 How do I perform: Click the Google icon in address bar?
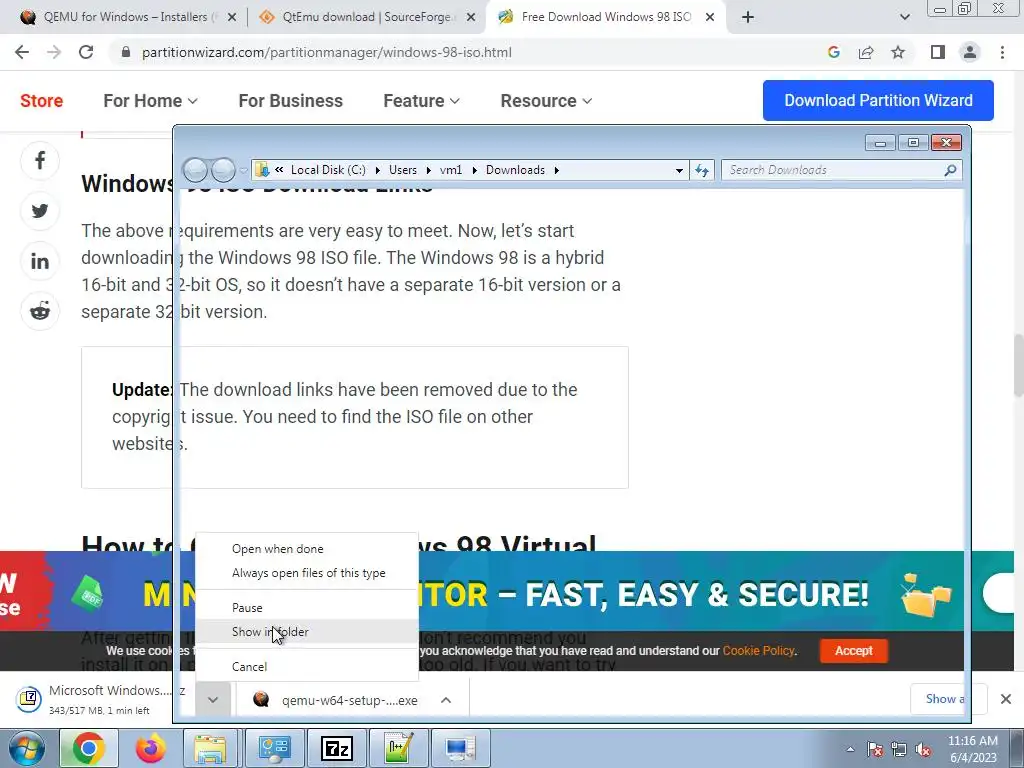click(x=833, y=52)
